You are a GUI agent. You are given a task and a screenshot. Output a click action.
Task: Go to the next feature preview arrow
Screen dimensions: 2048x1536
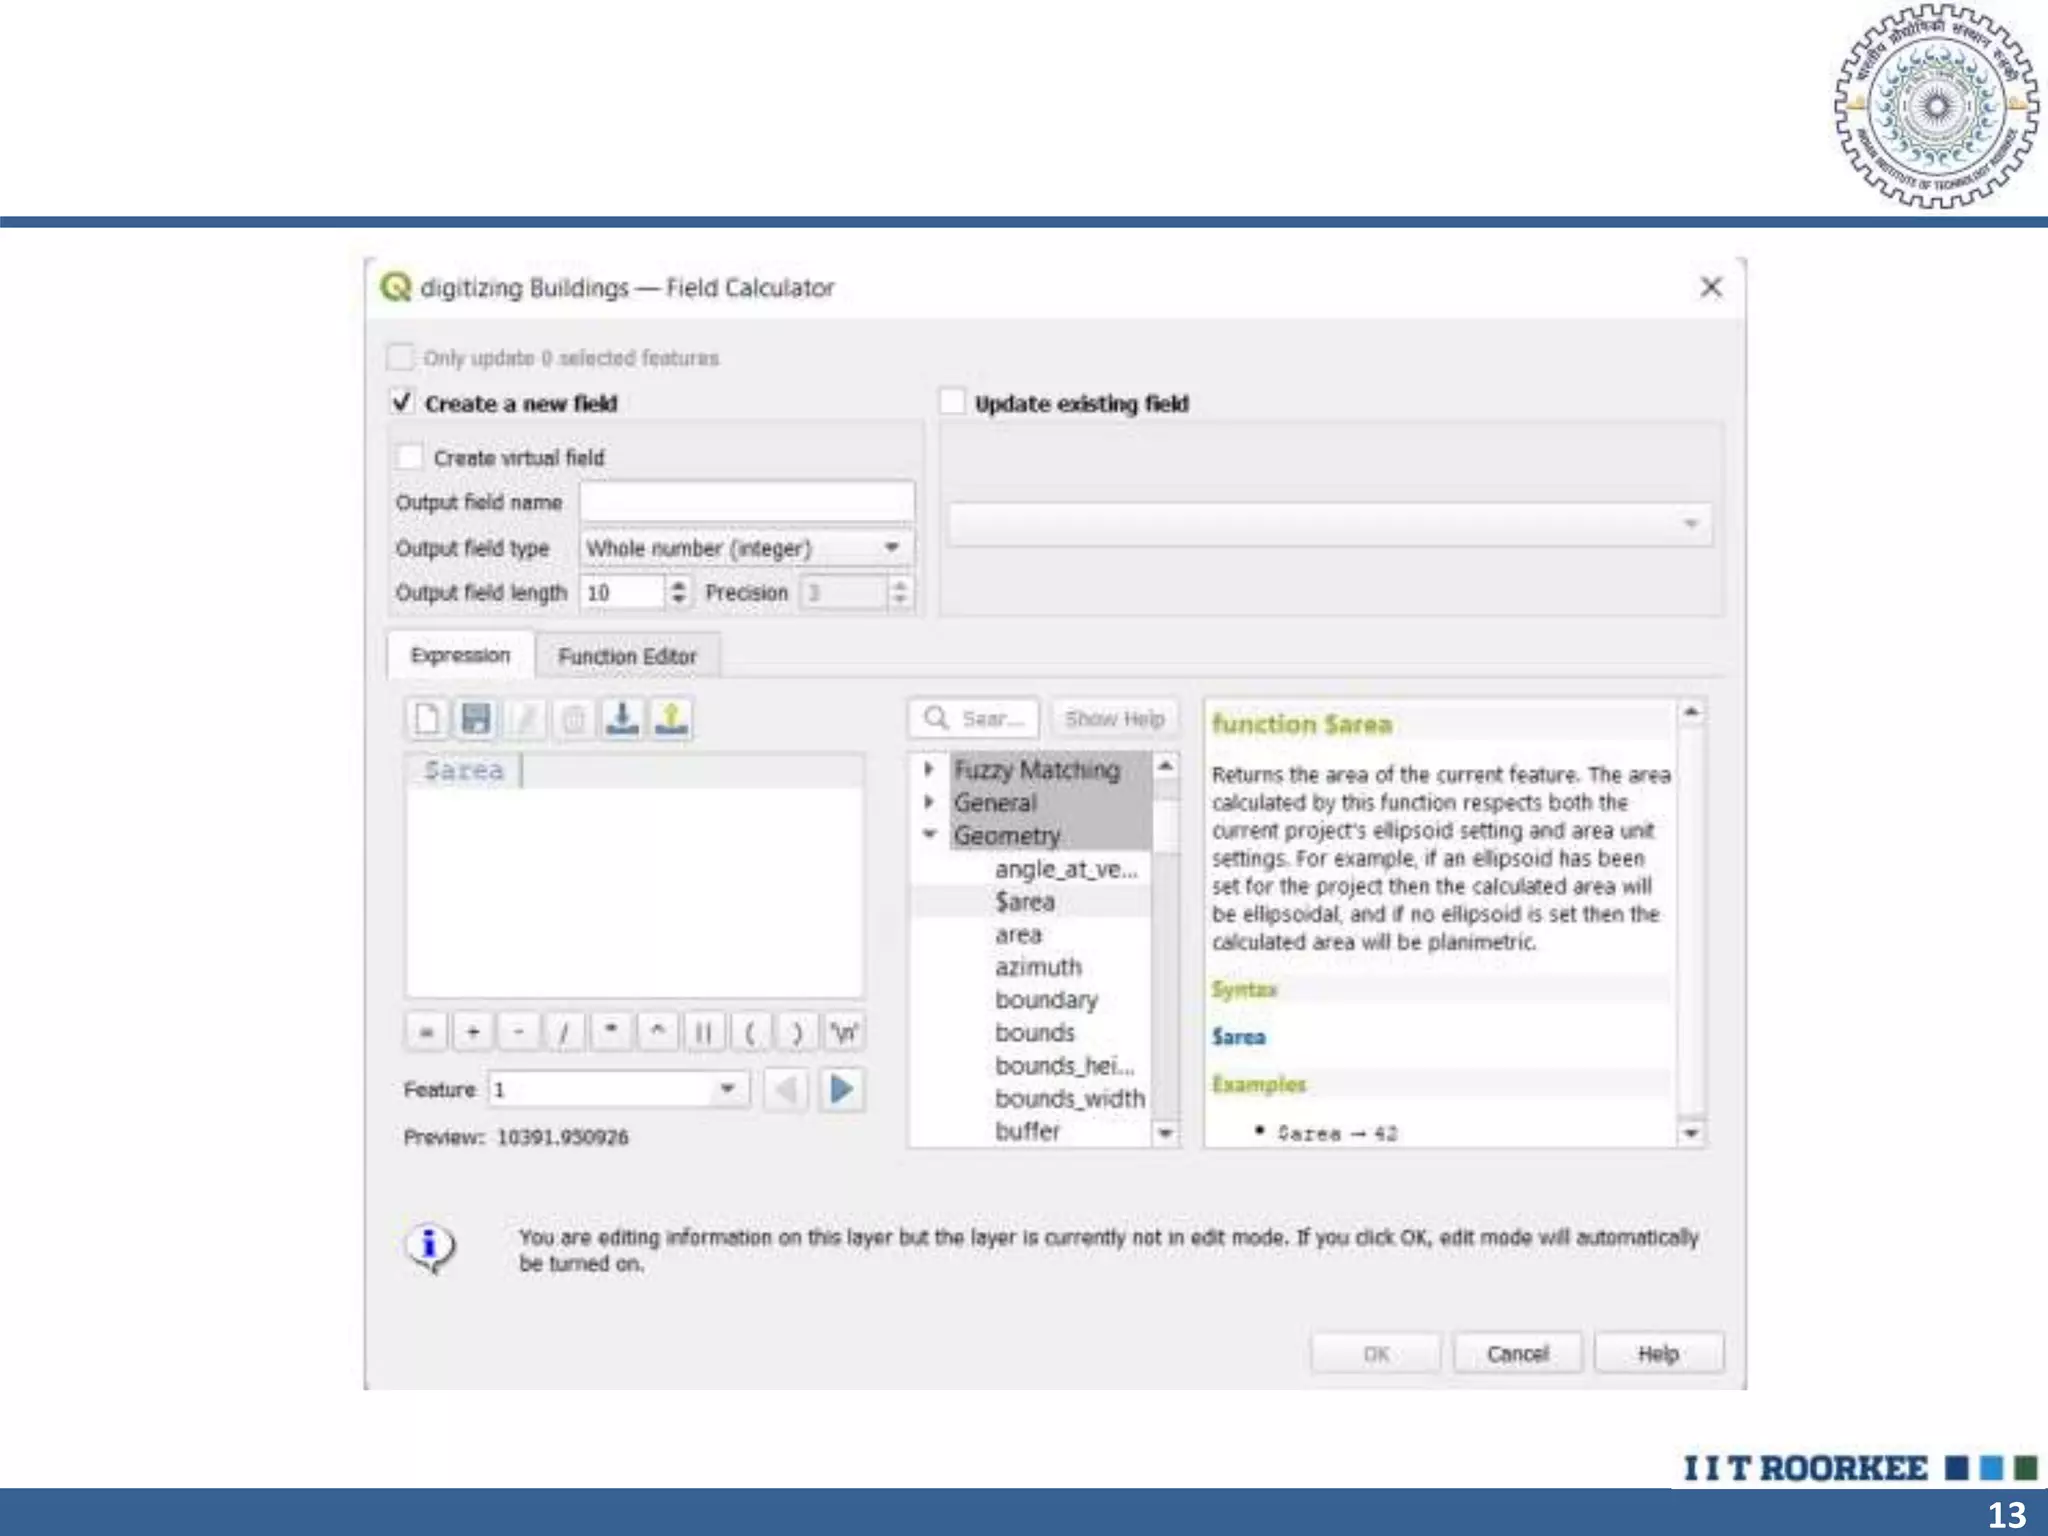[x=842, y=1089]
